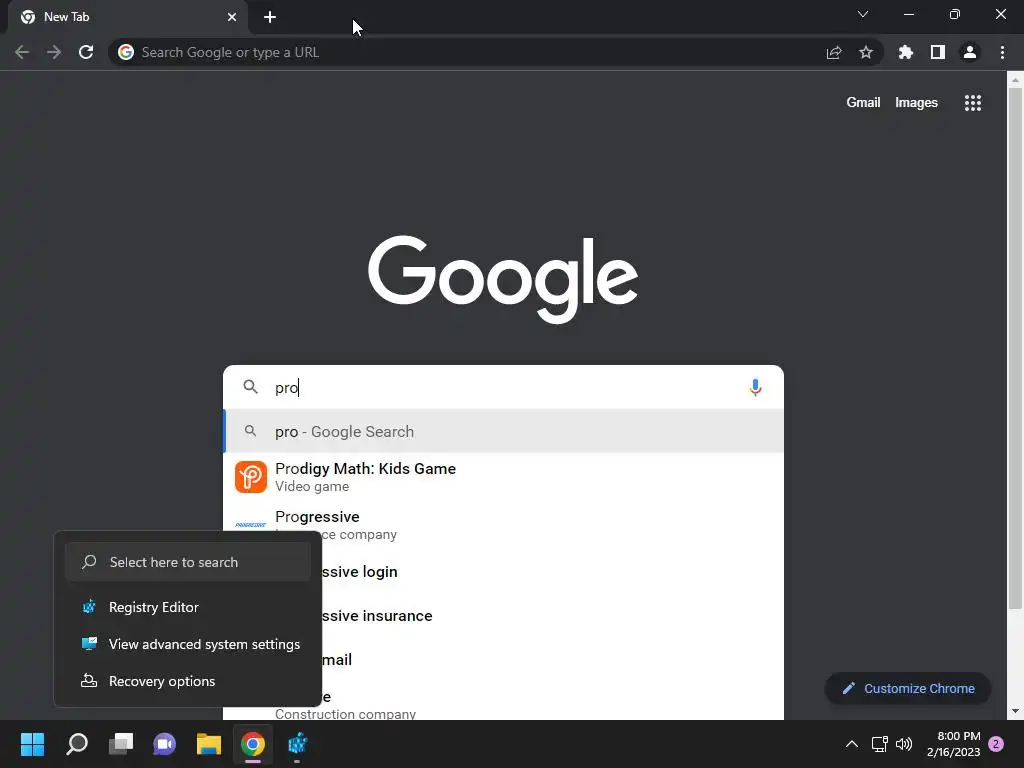
Task: Click the Prodigy orange app icon
Action: coord(251,477)
